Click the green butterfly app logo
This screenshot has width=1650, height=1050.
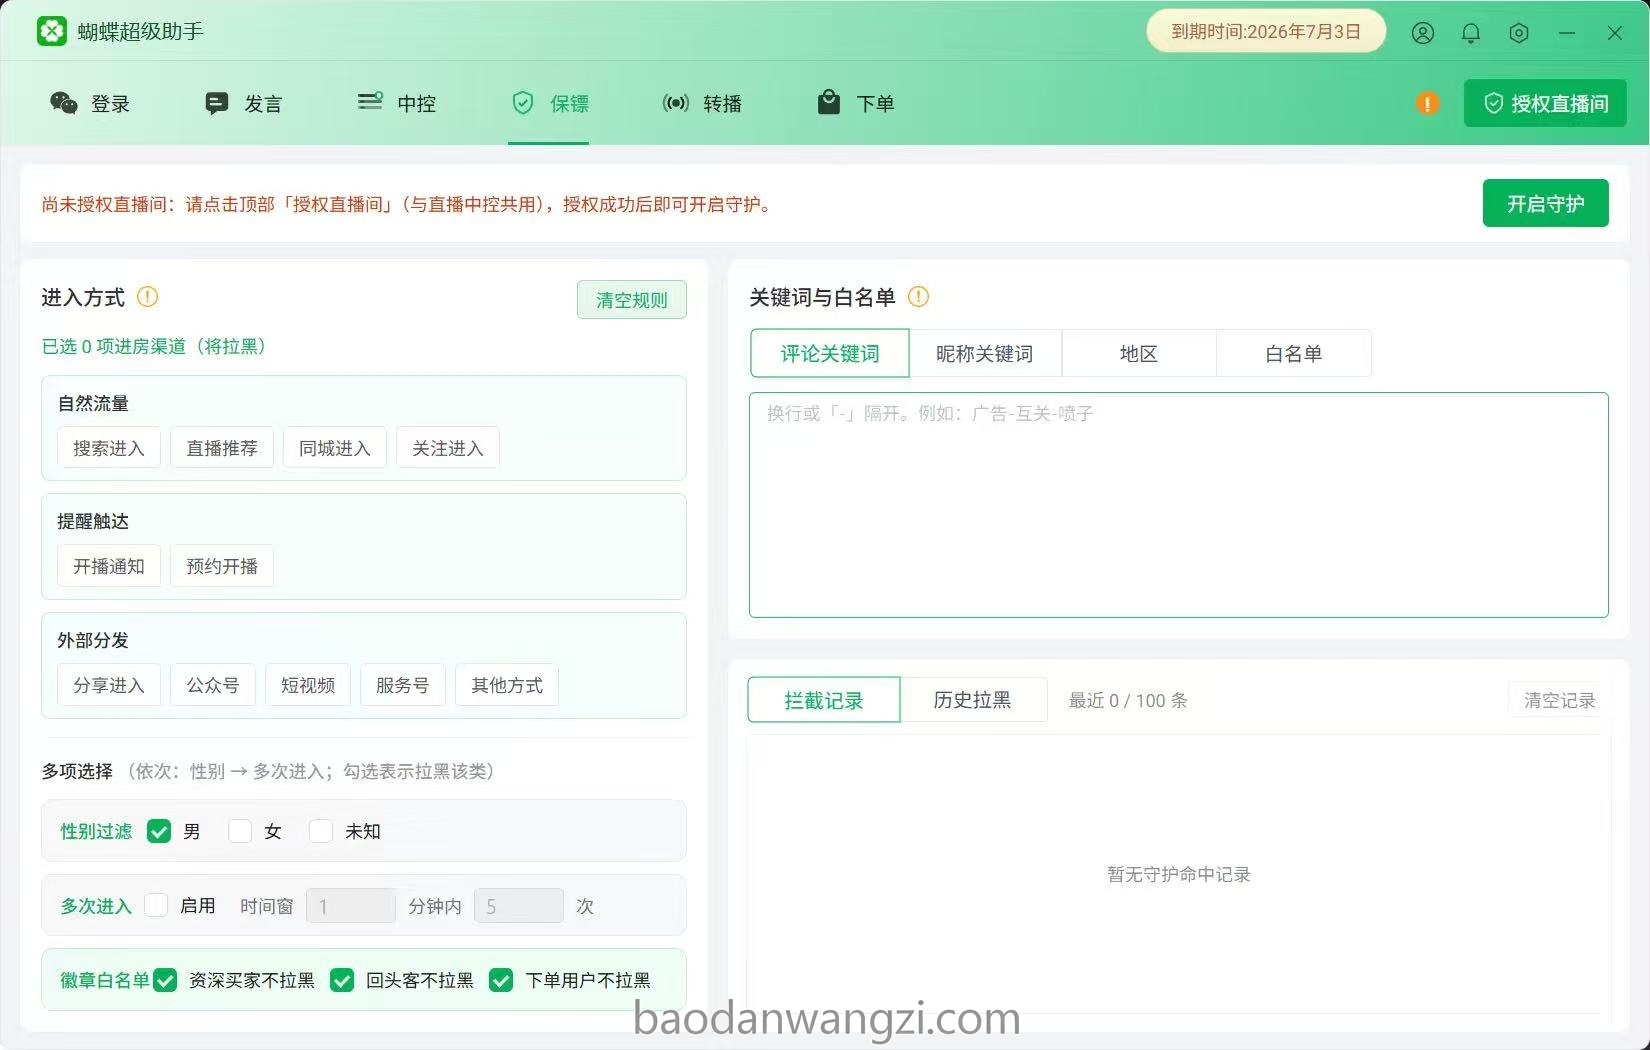52,31
